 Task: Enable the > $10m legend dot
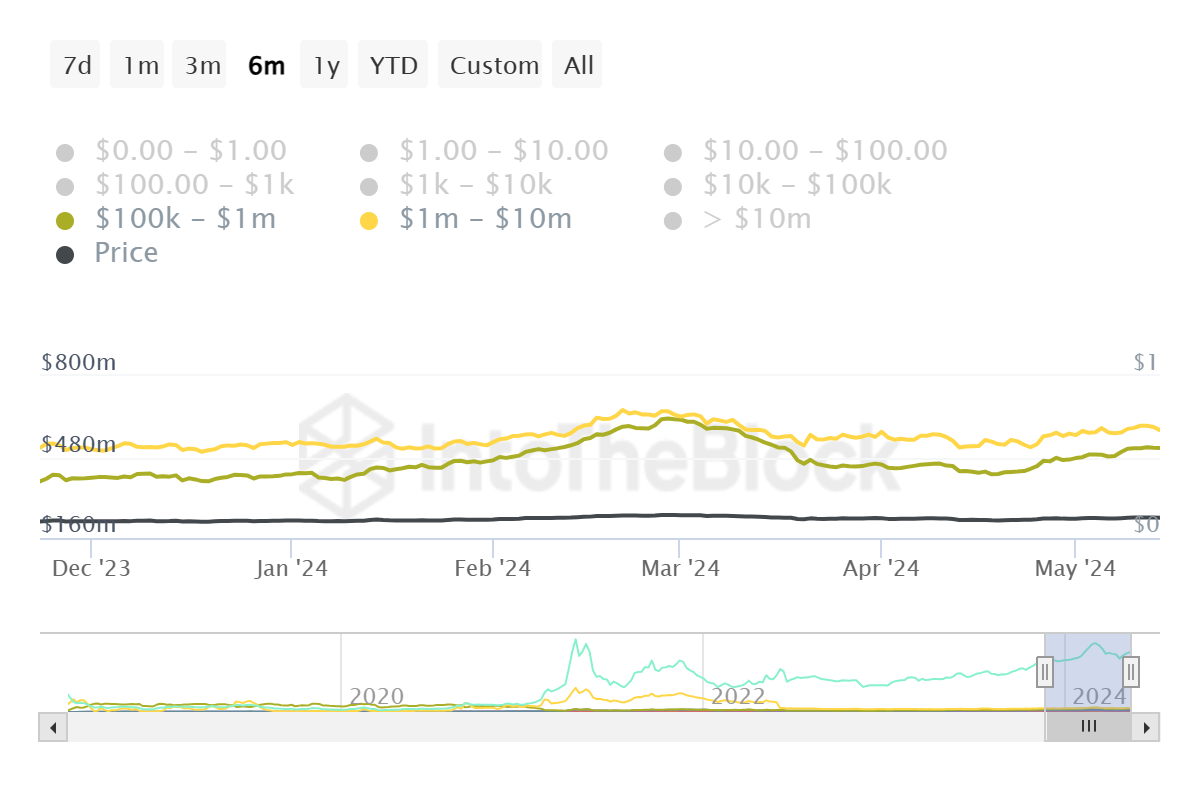[x=673, y=220]
